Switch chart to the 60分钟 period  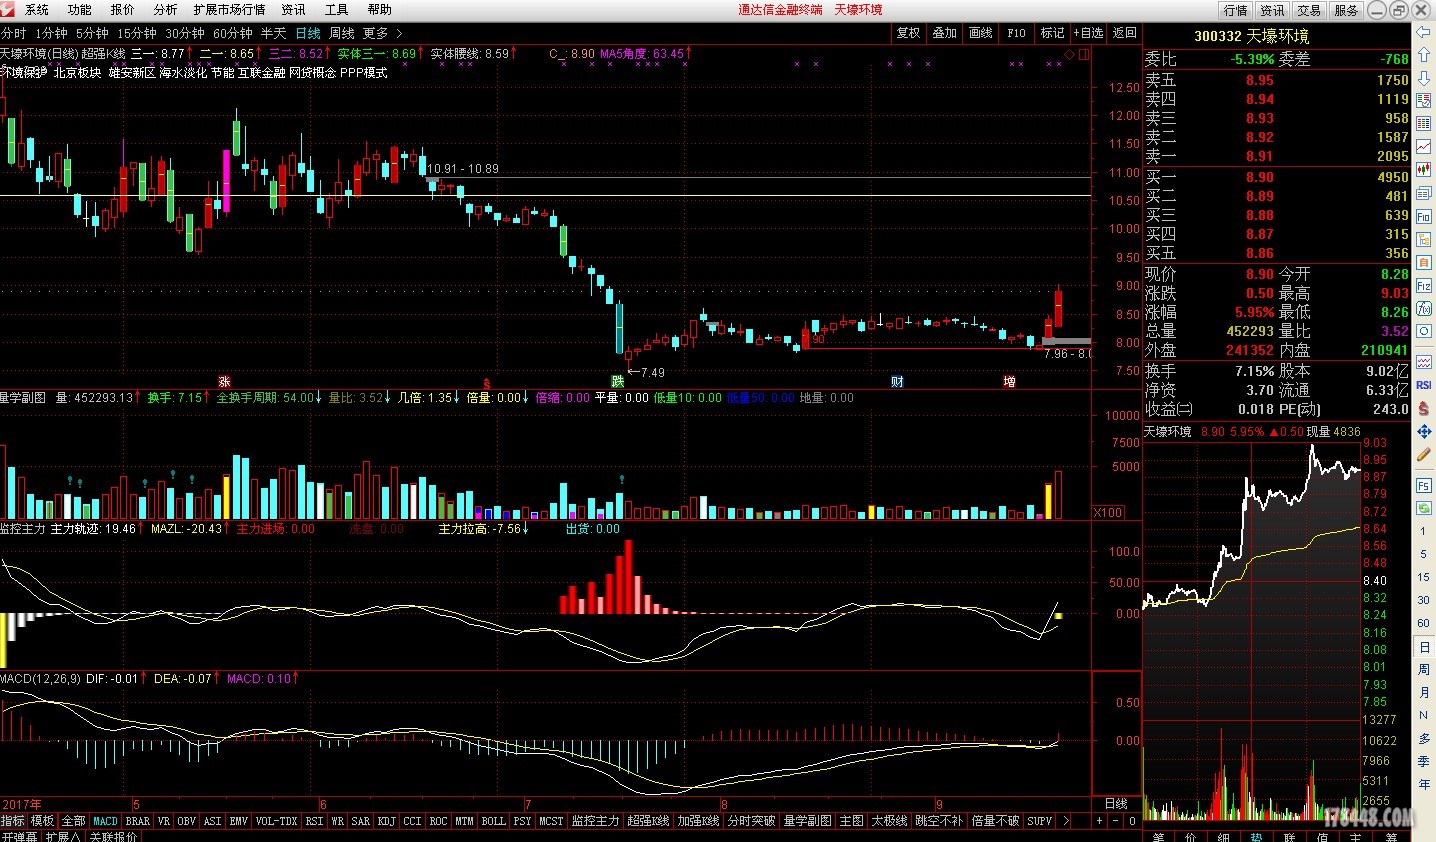[x=233, y=33]
